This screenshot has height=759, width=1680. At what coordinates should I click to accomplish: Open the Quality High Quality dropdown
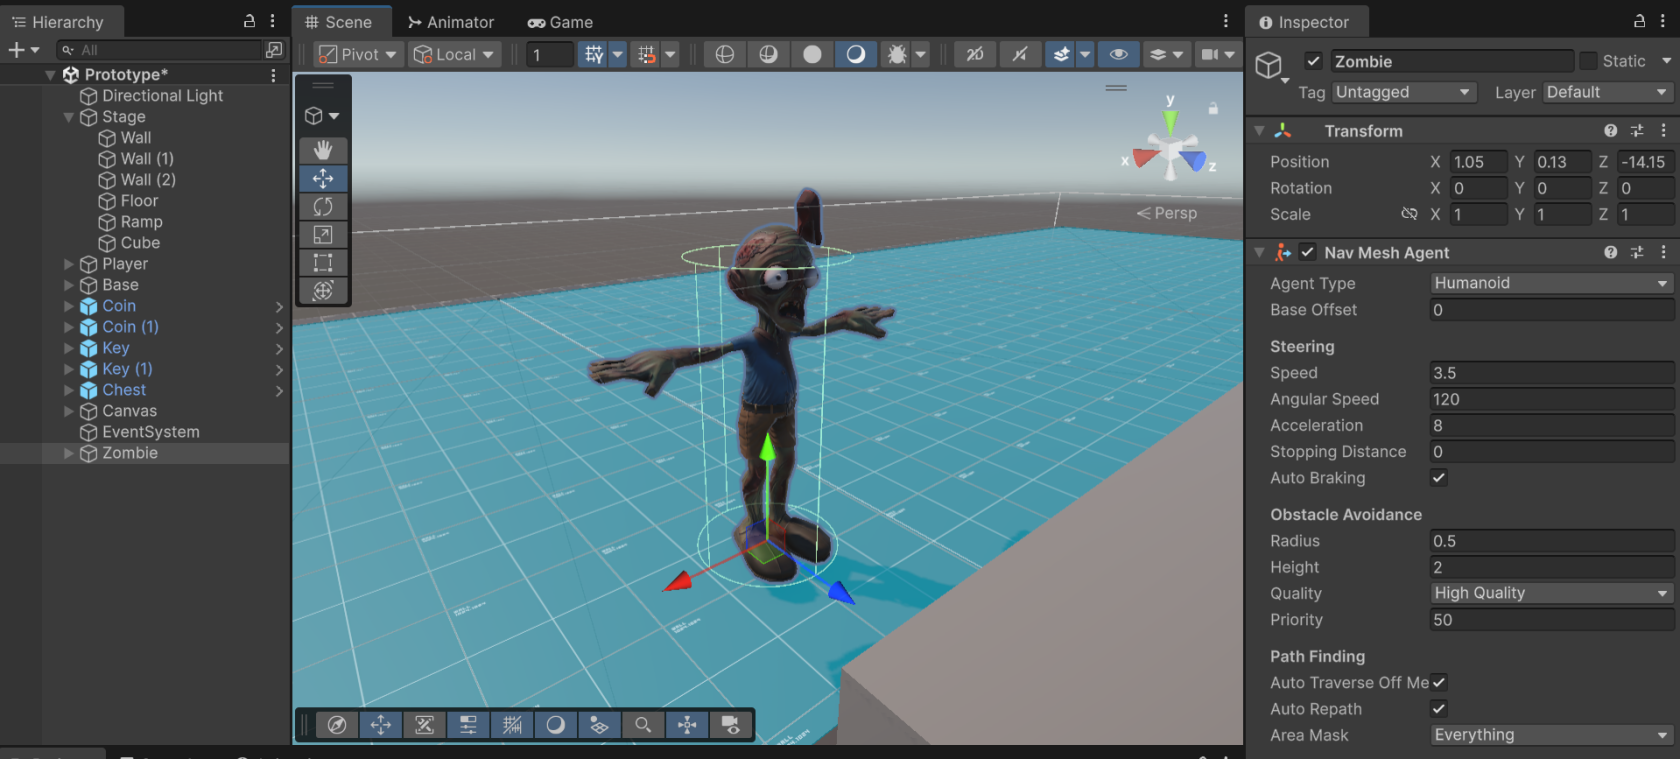point(1552,593)
